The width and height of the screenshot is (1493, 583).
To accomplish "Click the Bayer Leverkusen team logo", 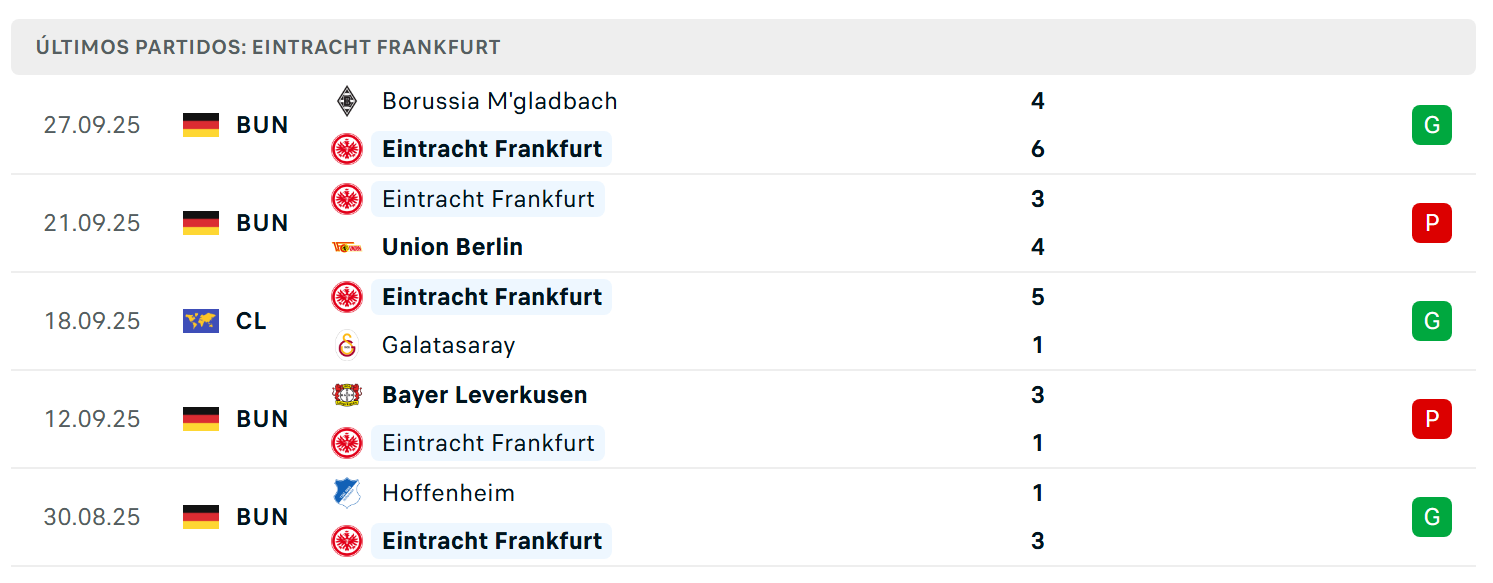I will (347, 395).
